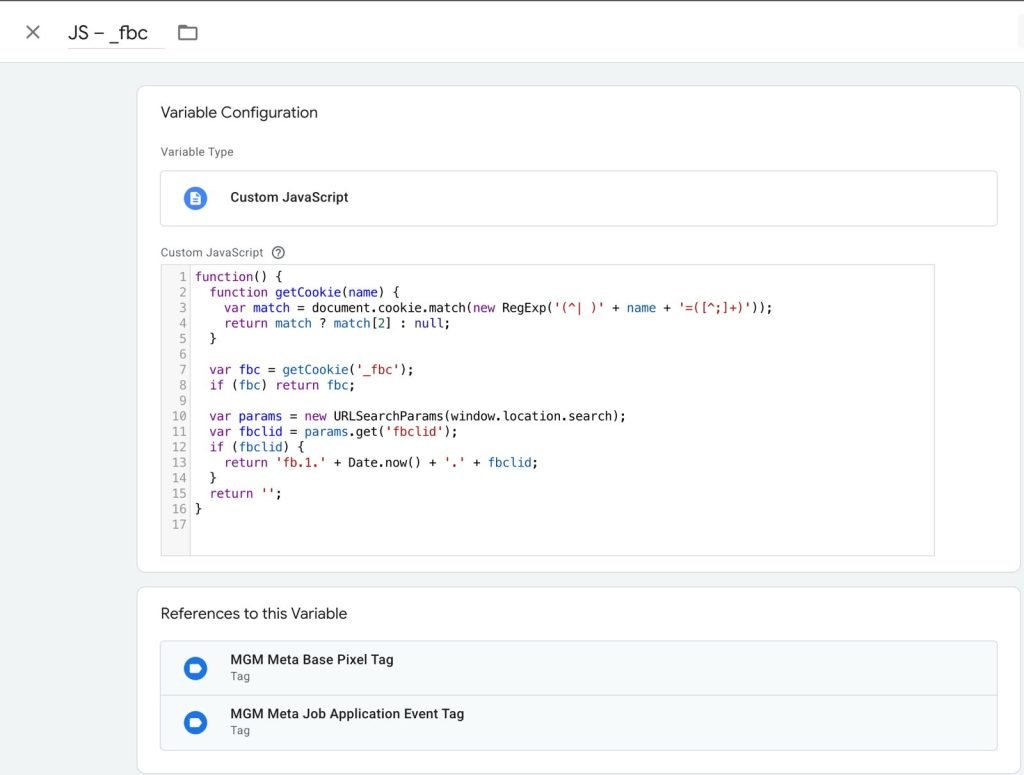The height and width of the screenshot is (775, 1024).
Task: Click the line with new URLSearchParams
Action: tap(417, 416)
